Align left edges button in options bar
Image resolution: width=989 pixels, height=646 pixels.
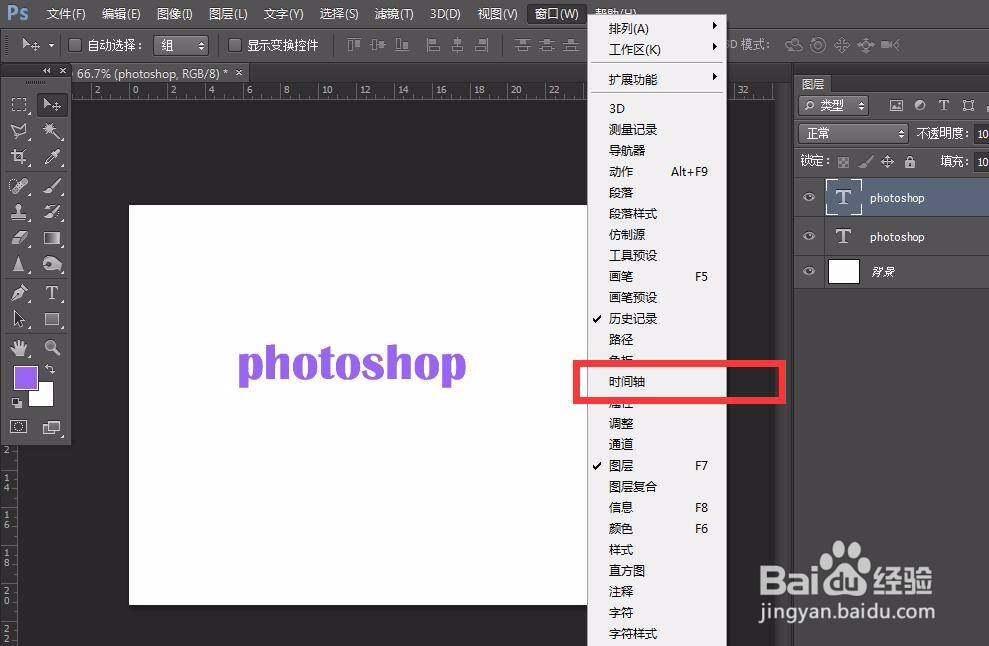433,45
